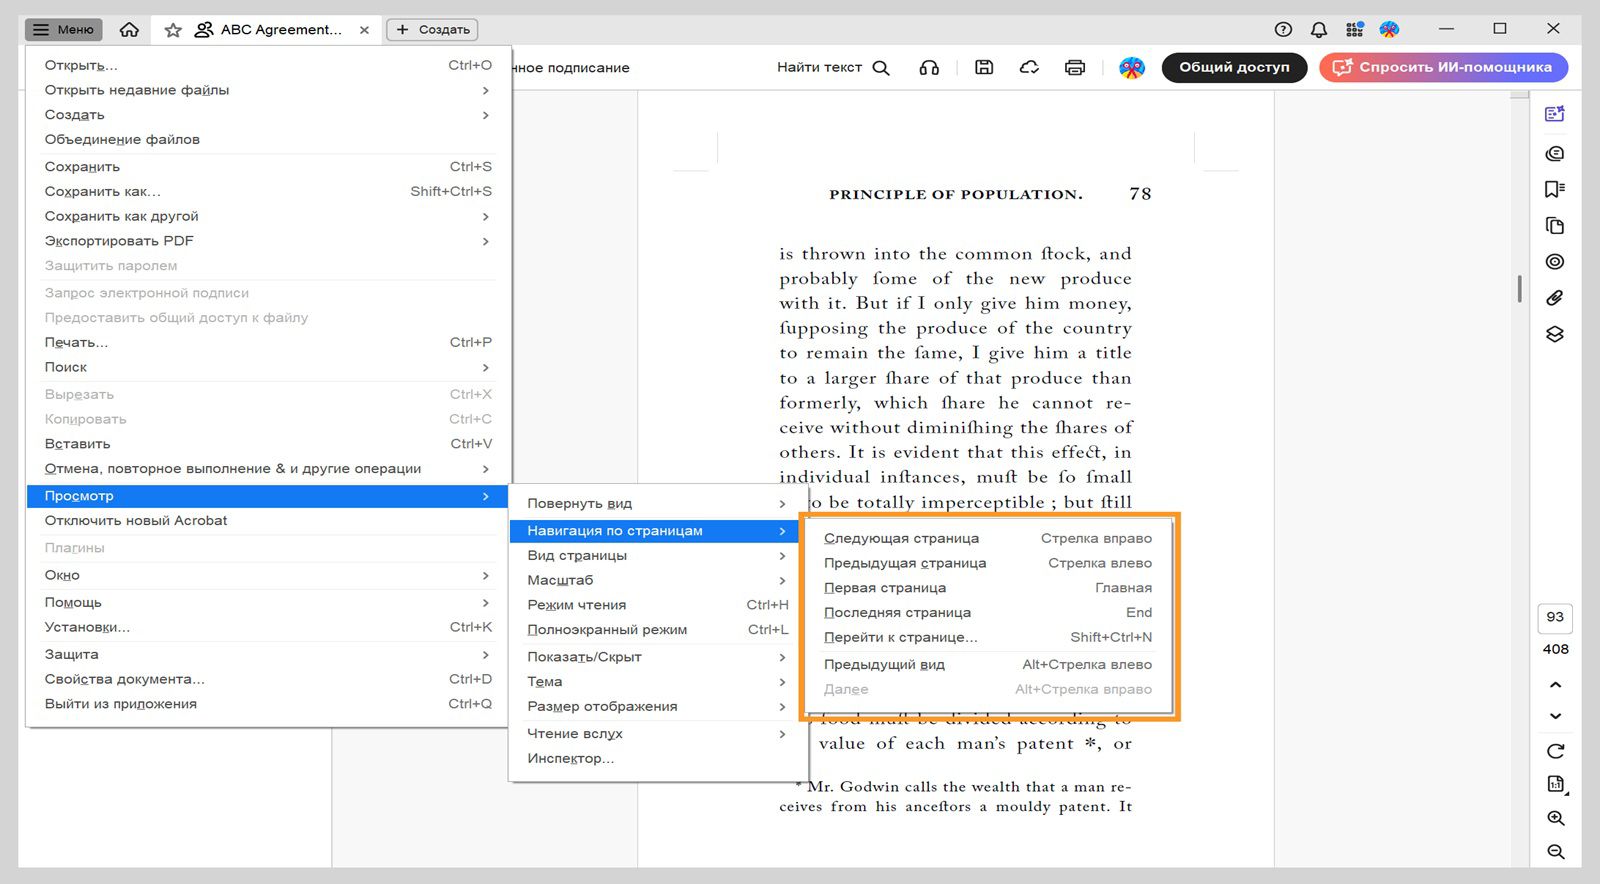Click the Общий доступ button
Screen dimensions: 1600x884
pyautogui.click(x=1234, y=67)
